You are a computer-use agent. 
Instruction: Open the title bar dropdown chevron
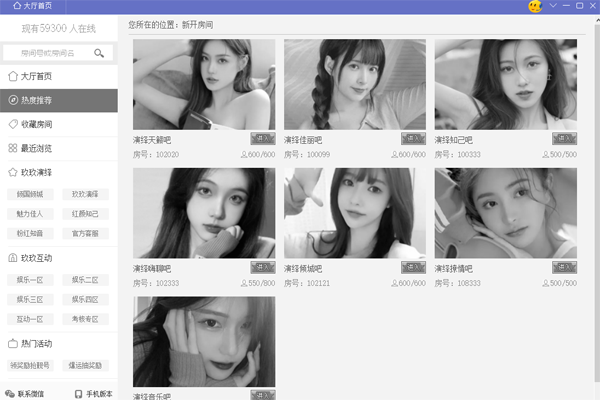(x=553, y=5)
